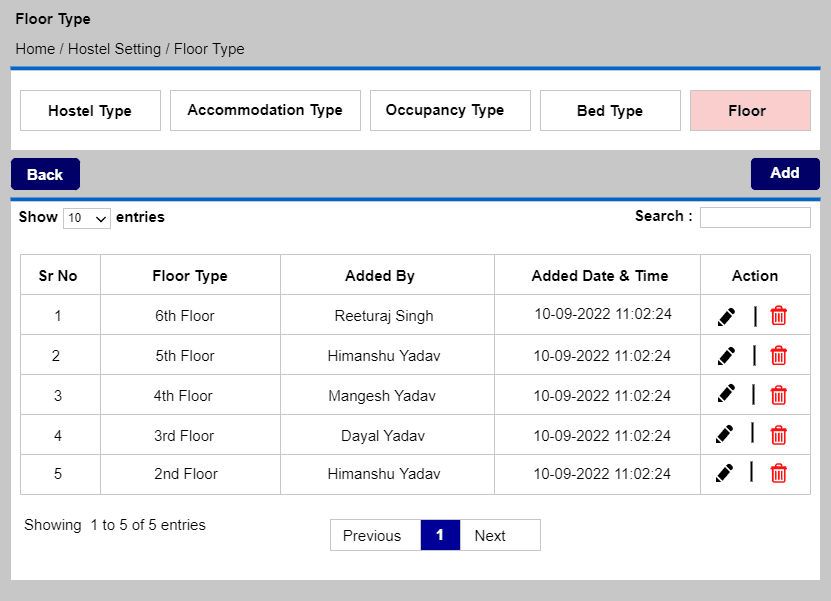
Task: Go to Next page
Action: click(x=500, y=535)
